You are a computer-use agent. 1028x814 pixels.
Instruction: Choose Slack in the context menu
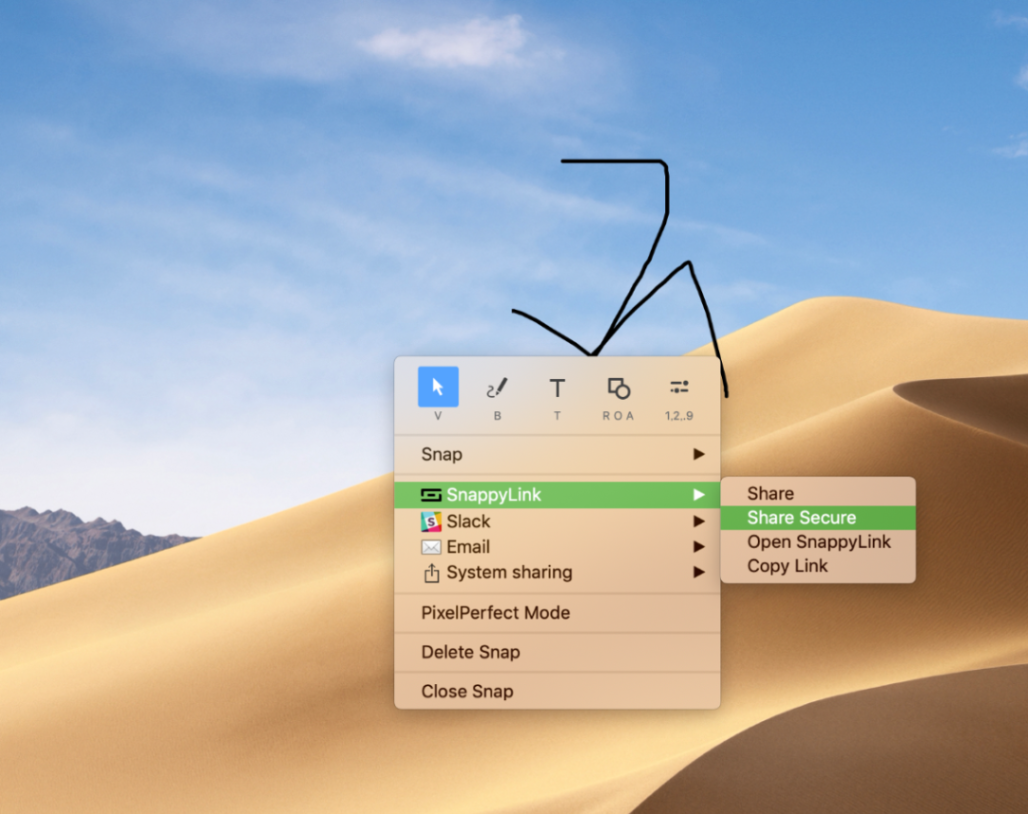(557, 522)
